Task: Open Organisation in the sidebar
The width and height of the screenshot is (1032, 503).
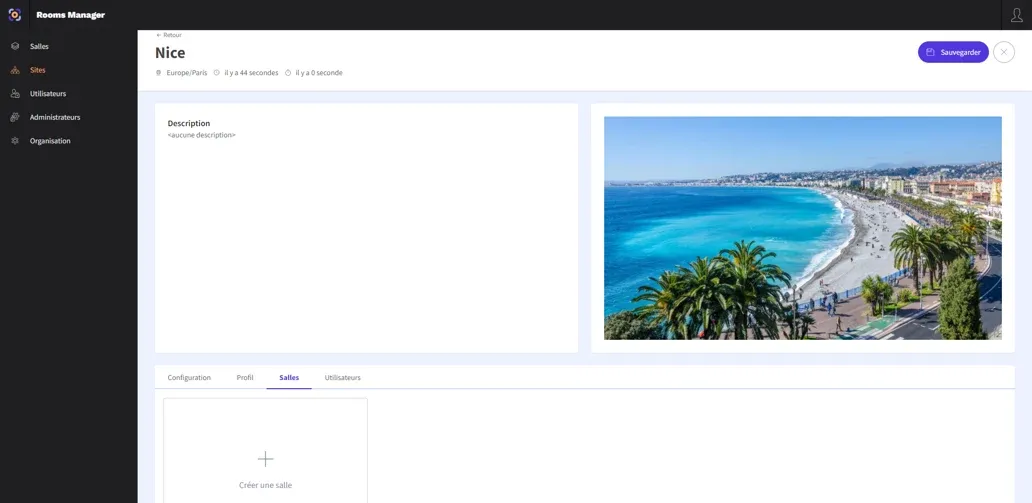Action: [x=50, y=141]
